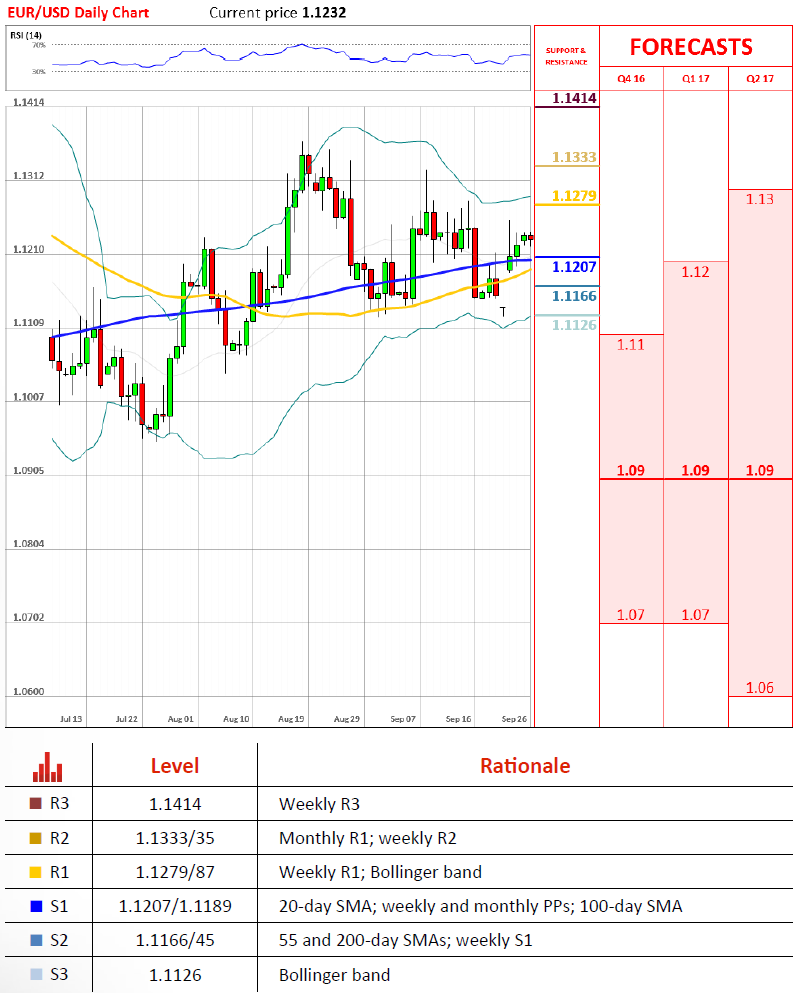The width and height of the screenshot is (798, 993).
Task: Click the 1.0600 price axis label
Action: [28, 691]
